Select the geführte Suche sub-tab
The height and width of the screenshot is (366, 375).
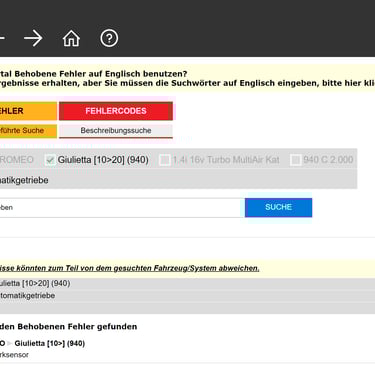pos(28,131)
